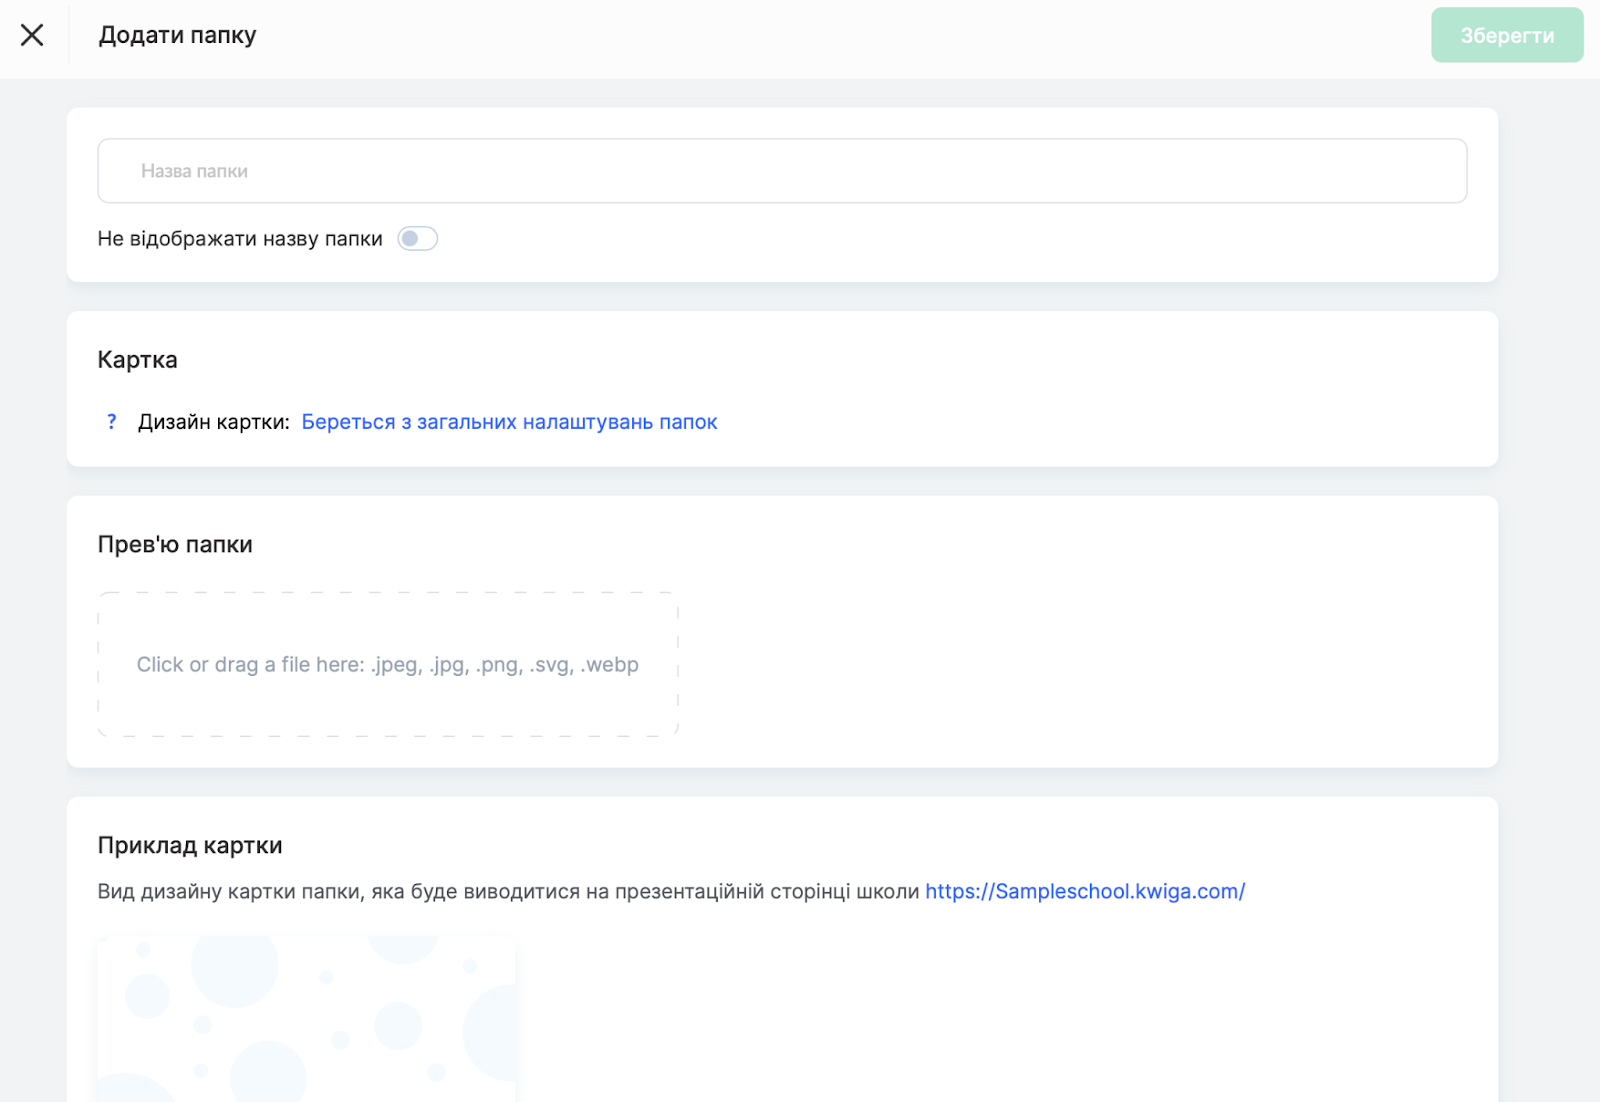Click the Прев'ю папки section heading
The height and width of the screenshot is (1102, 1600).
[x=175, y=545]
